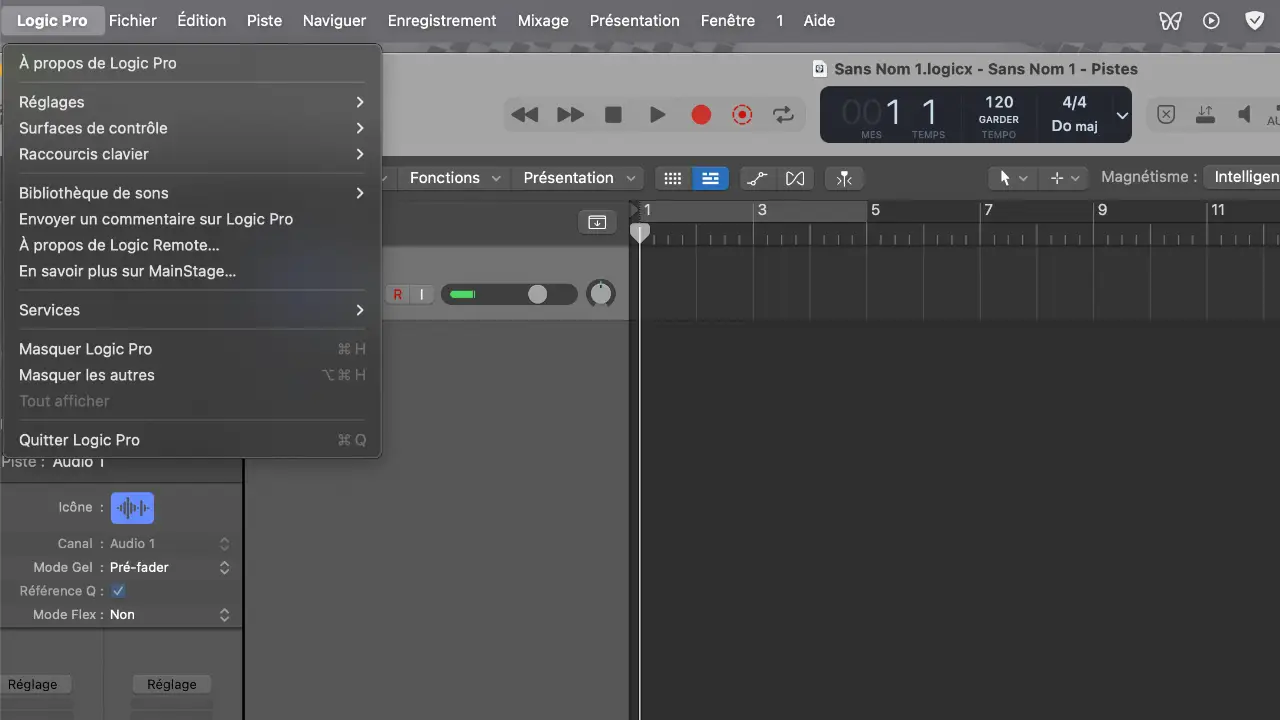
Task: Click the Capture Recording dotted-circle button
Action: tap(742, 115)
